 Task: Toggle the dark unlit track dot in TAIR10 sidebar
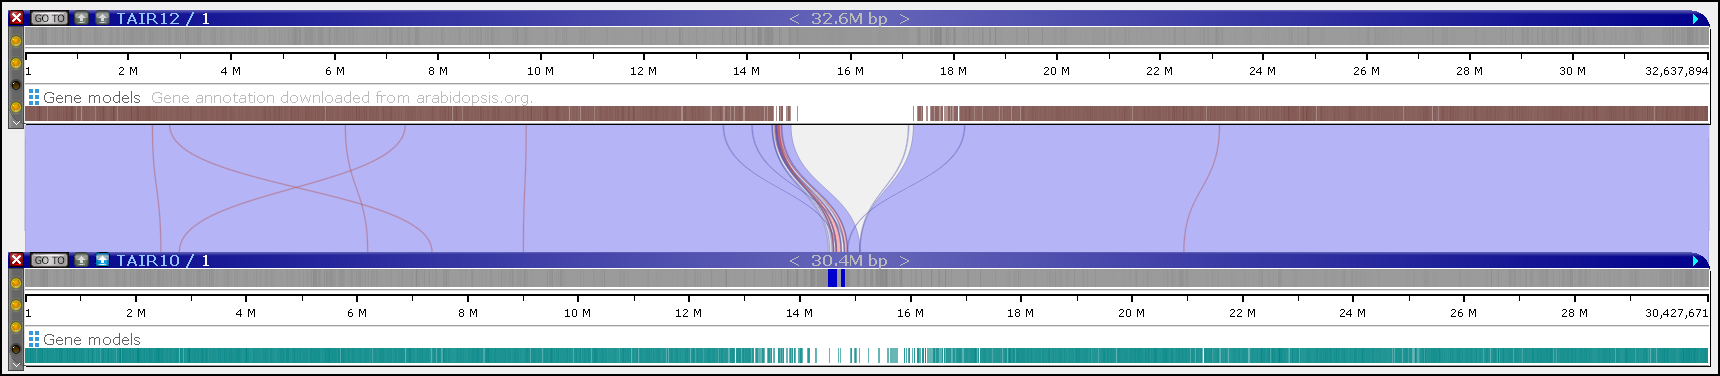(x=16, y=349)
